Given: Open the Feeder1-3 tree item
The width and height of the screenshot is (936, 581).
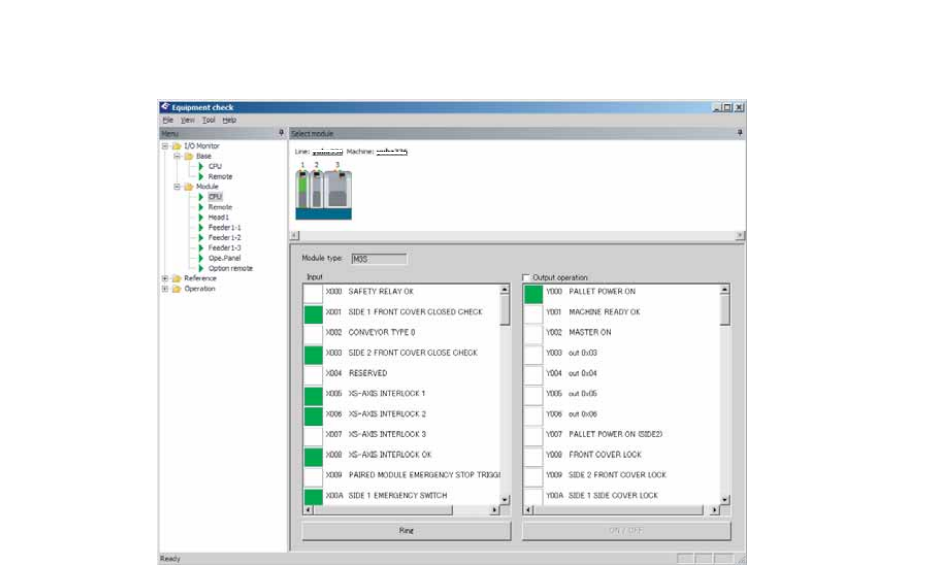Looking at the screenshot, I should [x=224, y=248].
